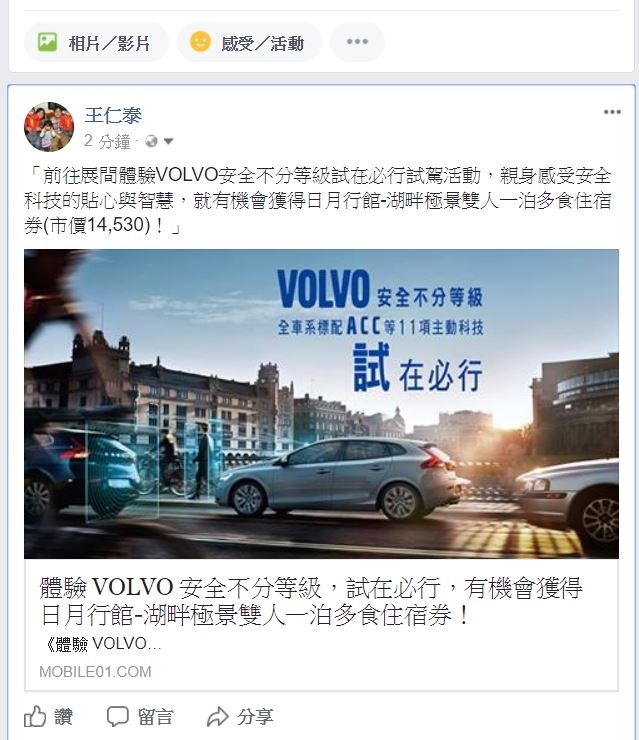The height and width of the screenshot is (740, 639).
Task: Open the 體驗 VOLVO 安全不分等級 article headline
Action: pyautogui.click(x=311, y=601)
